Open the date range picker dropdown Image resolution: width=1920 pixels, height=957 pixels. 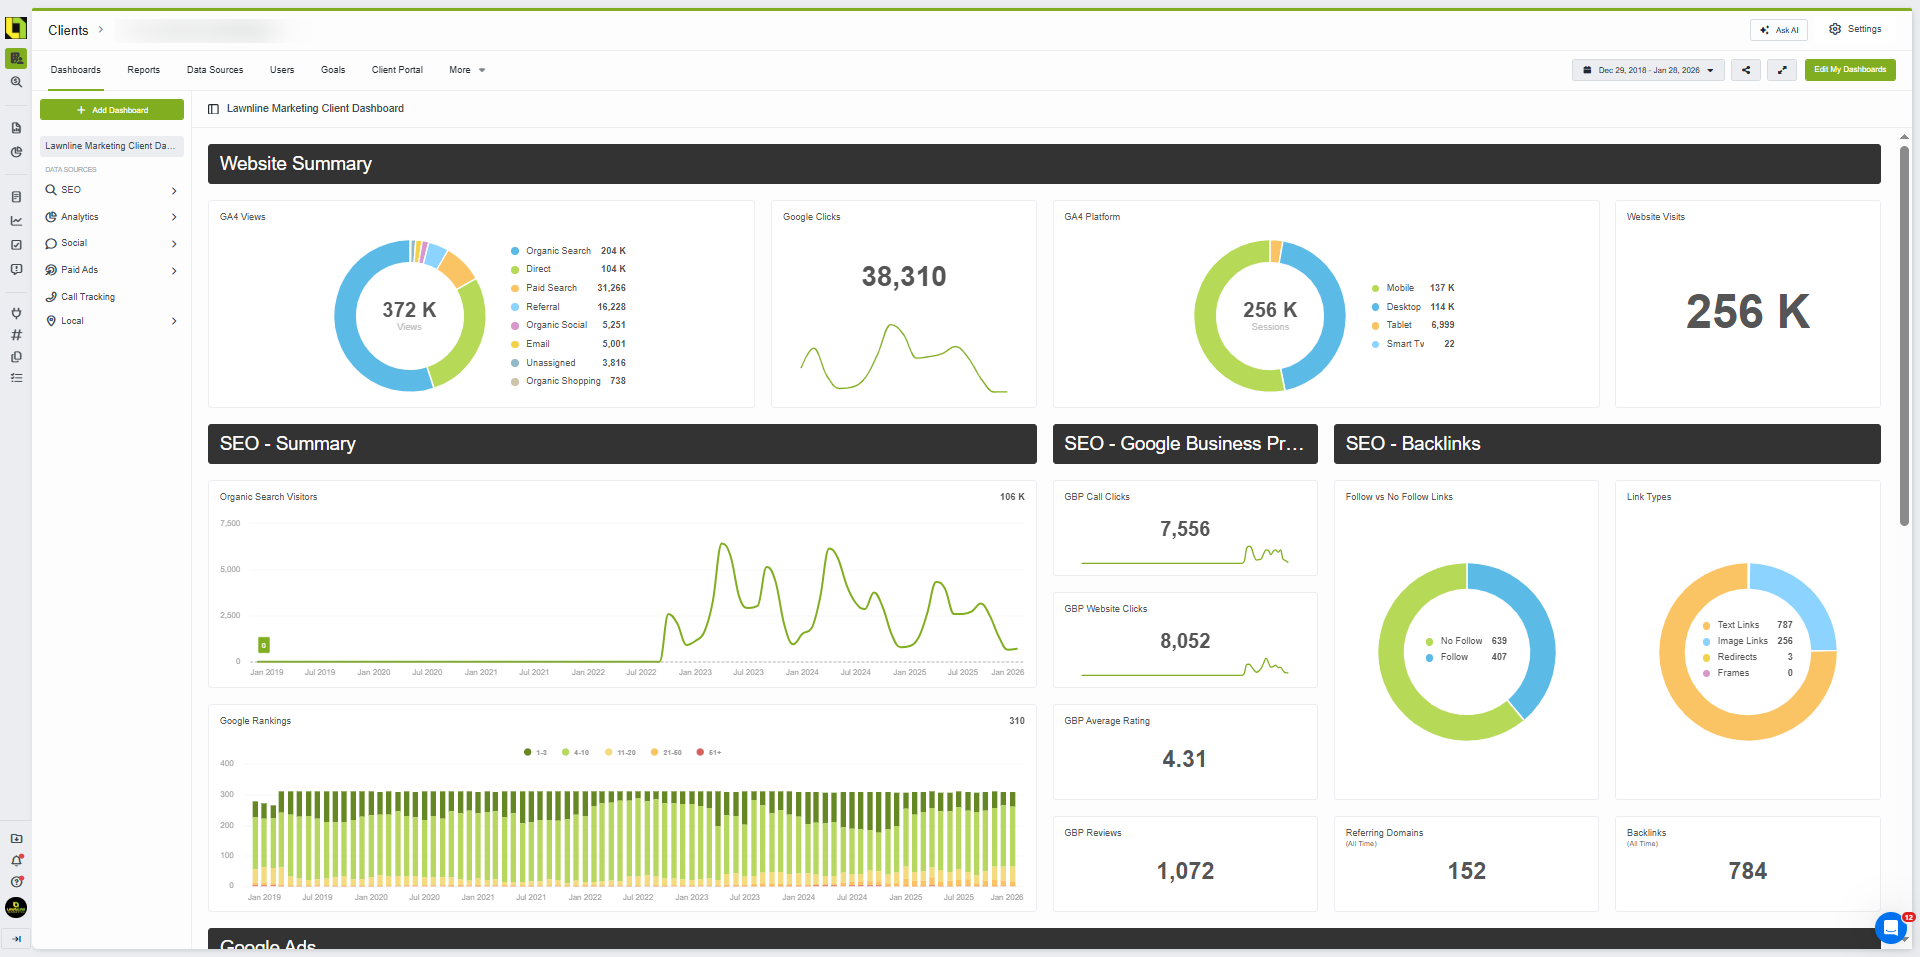click(x=1647, y=70)
